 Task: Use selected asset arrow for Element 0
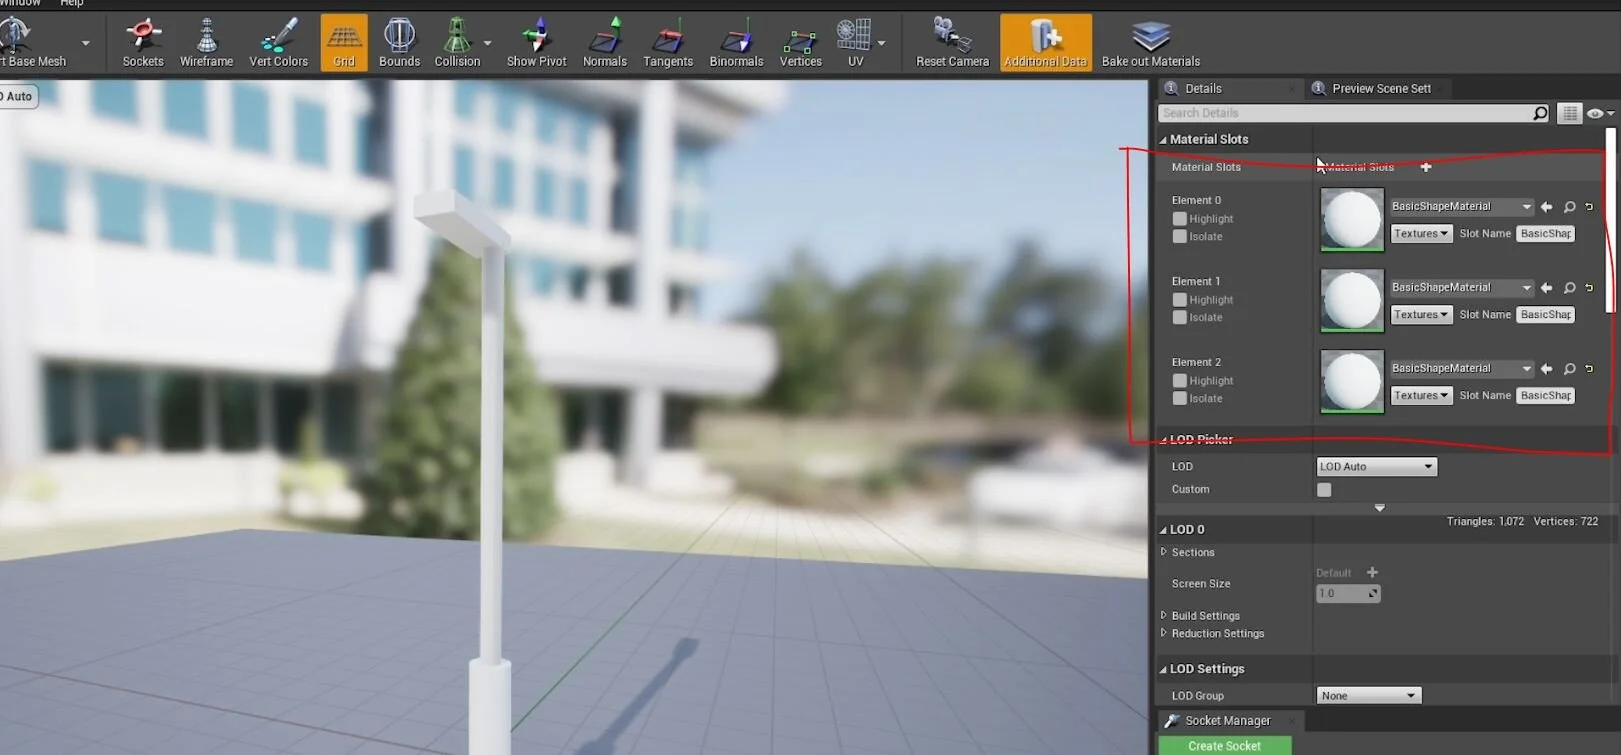click(1547, 206)
